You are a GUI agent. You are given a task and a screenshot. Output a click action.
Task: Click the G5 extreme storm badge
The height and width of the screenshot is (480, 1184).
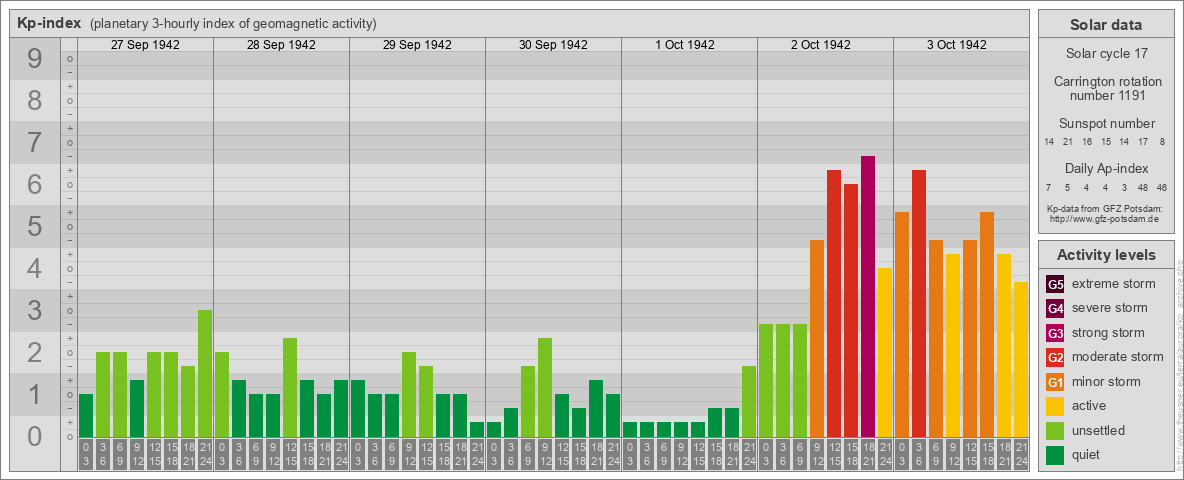1055,285
